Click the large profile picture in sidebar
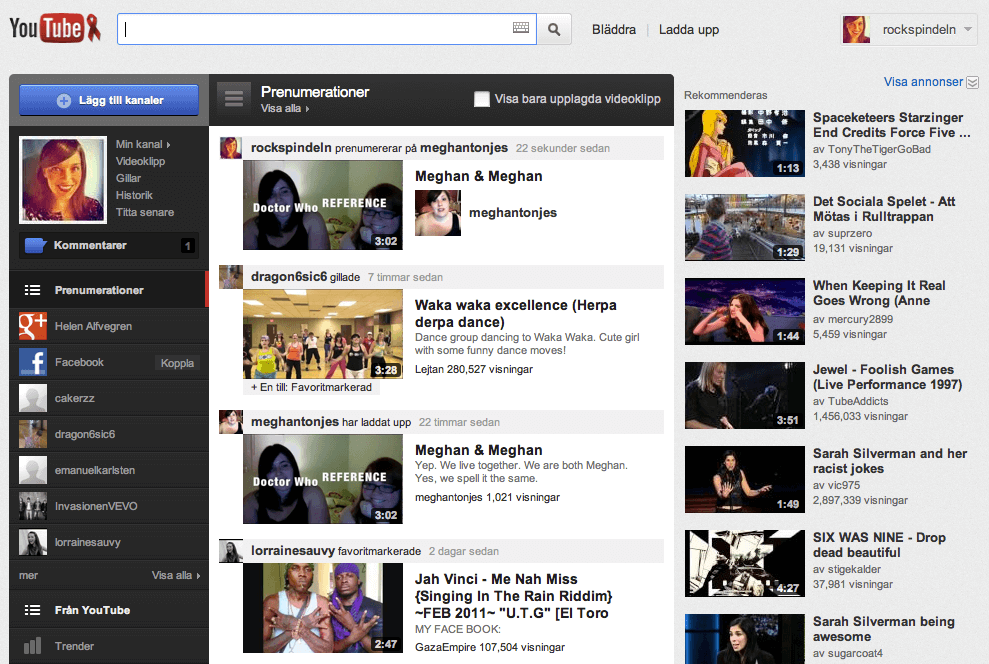This screenshot has width=989, height=664. pyautogui.click(x=63, y=180)
